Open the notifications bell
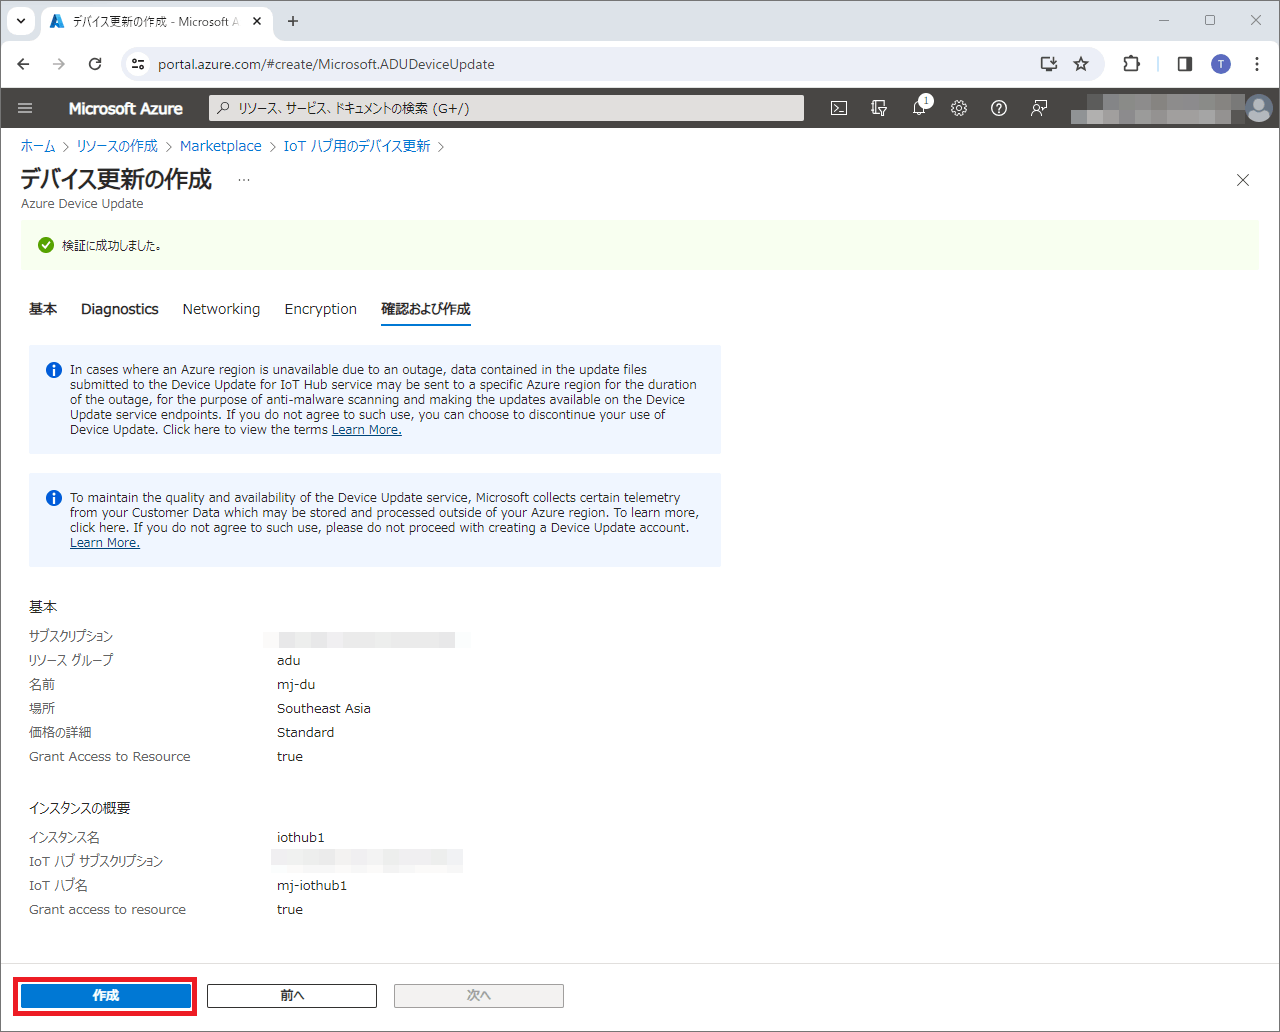The width and height of the screenshot is (1280, 1032). [x=919, y=108]
